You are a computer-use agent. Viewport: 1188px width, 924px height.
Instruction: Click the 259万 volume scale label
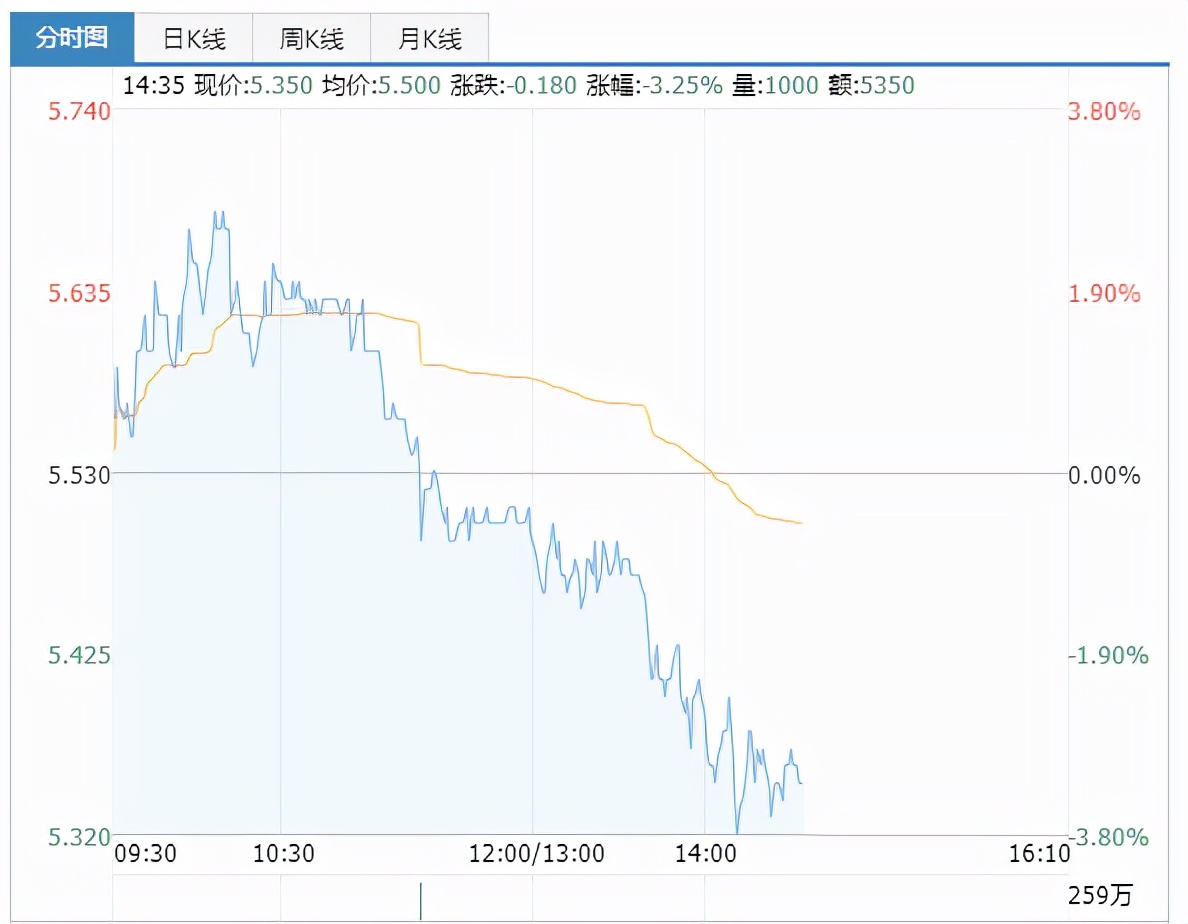coord(1101,895)
